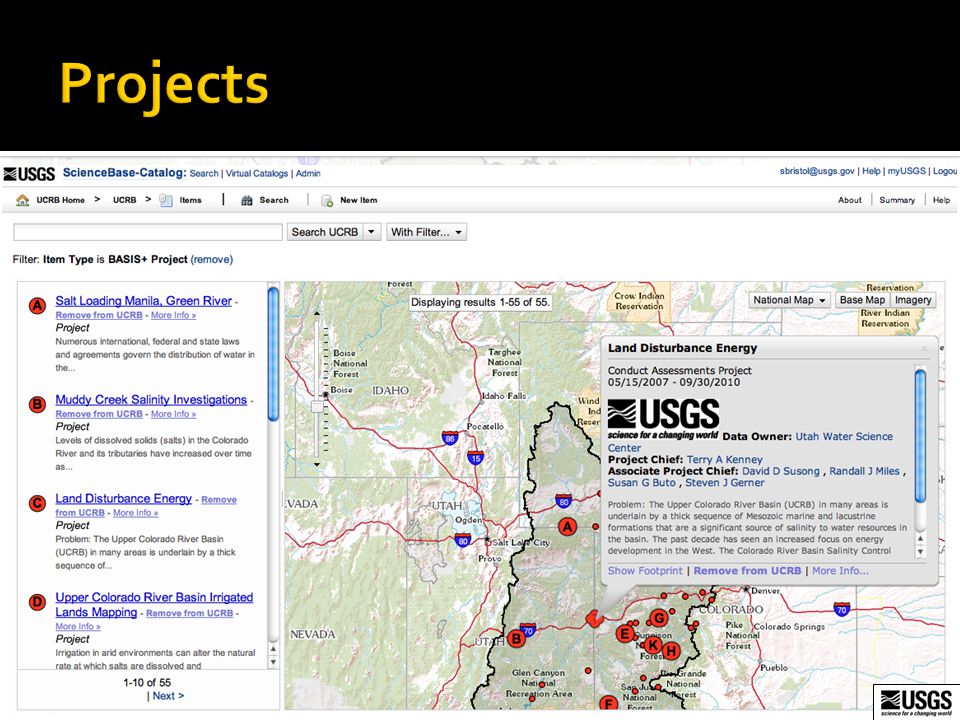Click map marker E on the map
The width and height of the screenshot is (960, 720).
625,634
